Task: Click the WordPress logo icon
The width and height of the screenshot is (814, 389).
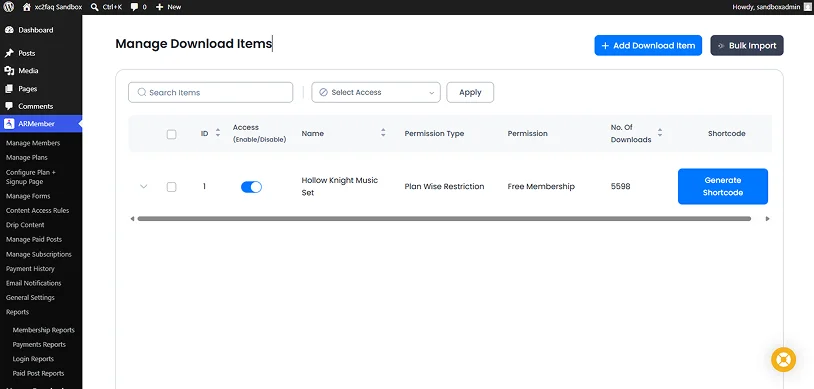Action: tap(9, 7)
